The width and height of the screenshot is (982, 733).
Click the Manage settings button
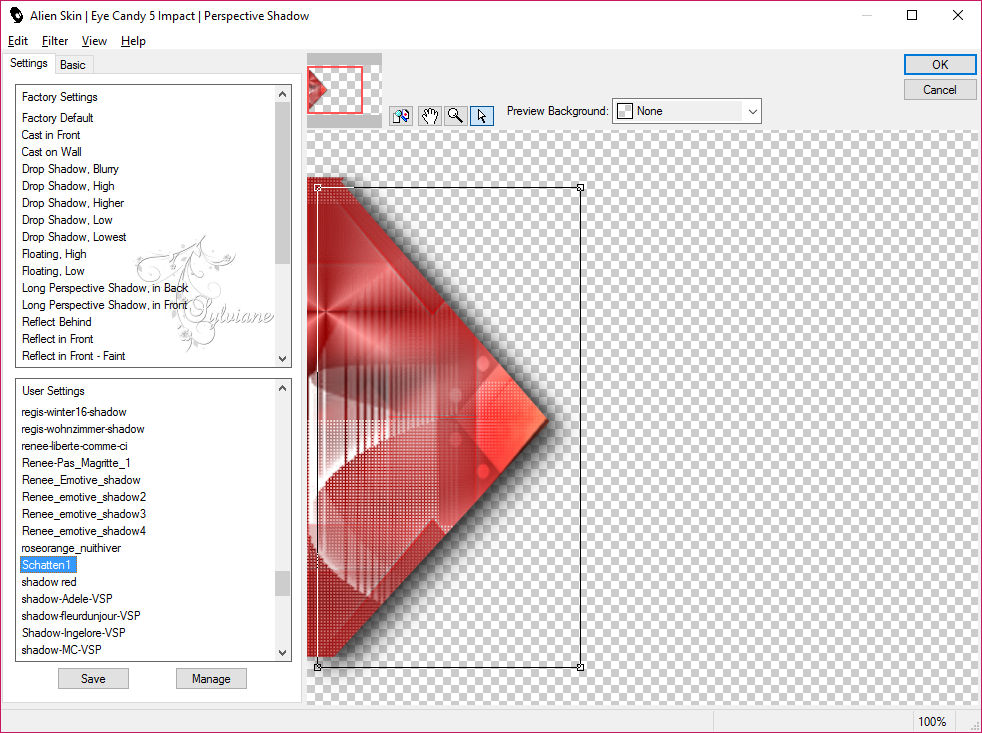coord(211,678)
